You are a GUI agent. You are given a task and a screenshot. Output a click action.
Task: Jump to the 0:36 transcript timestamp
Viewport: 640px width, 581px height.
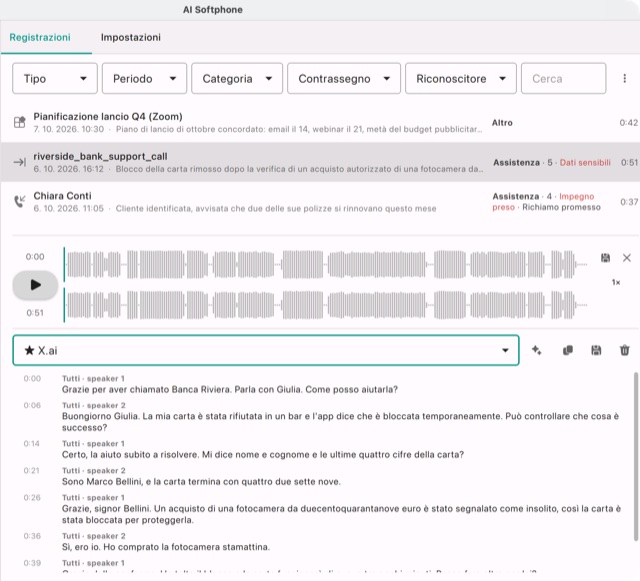(x=32, y=536)
